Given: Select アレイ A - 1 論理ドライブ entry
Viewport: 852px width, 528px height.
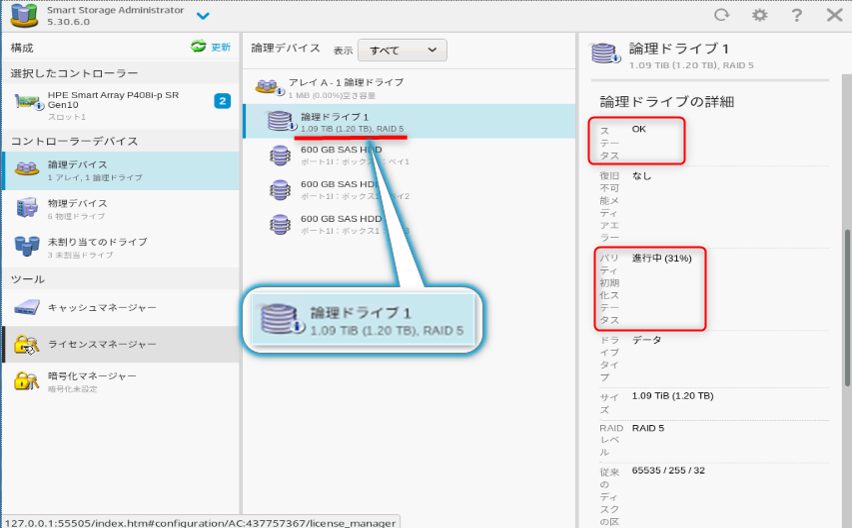Looking at the screenshot, I should 409,87.
